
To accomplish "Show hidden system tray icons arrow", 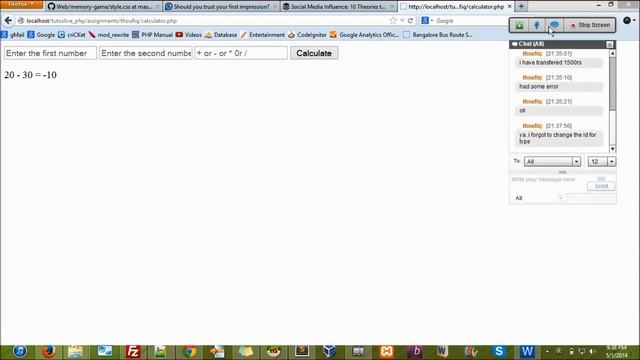I will point(547,351).
